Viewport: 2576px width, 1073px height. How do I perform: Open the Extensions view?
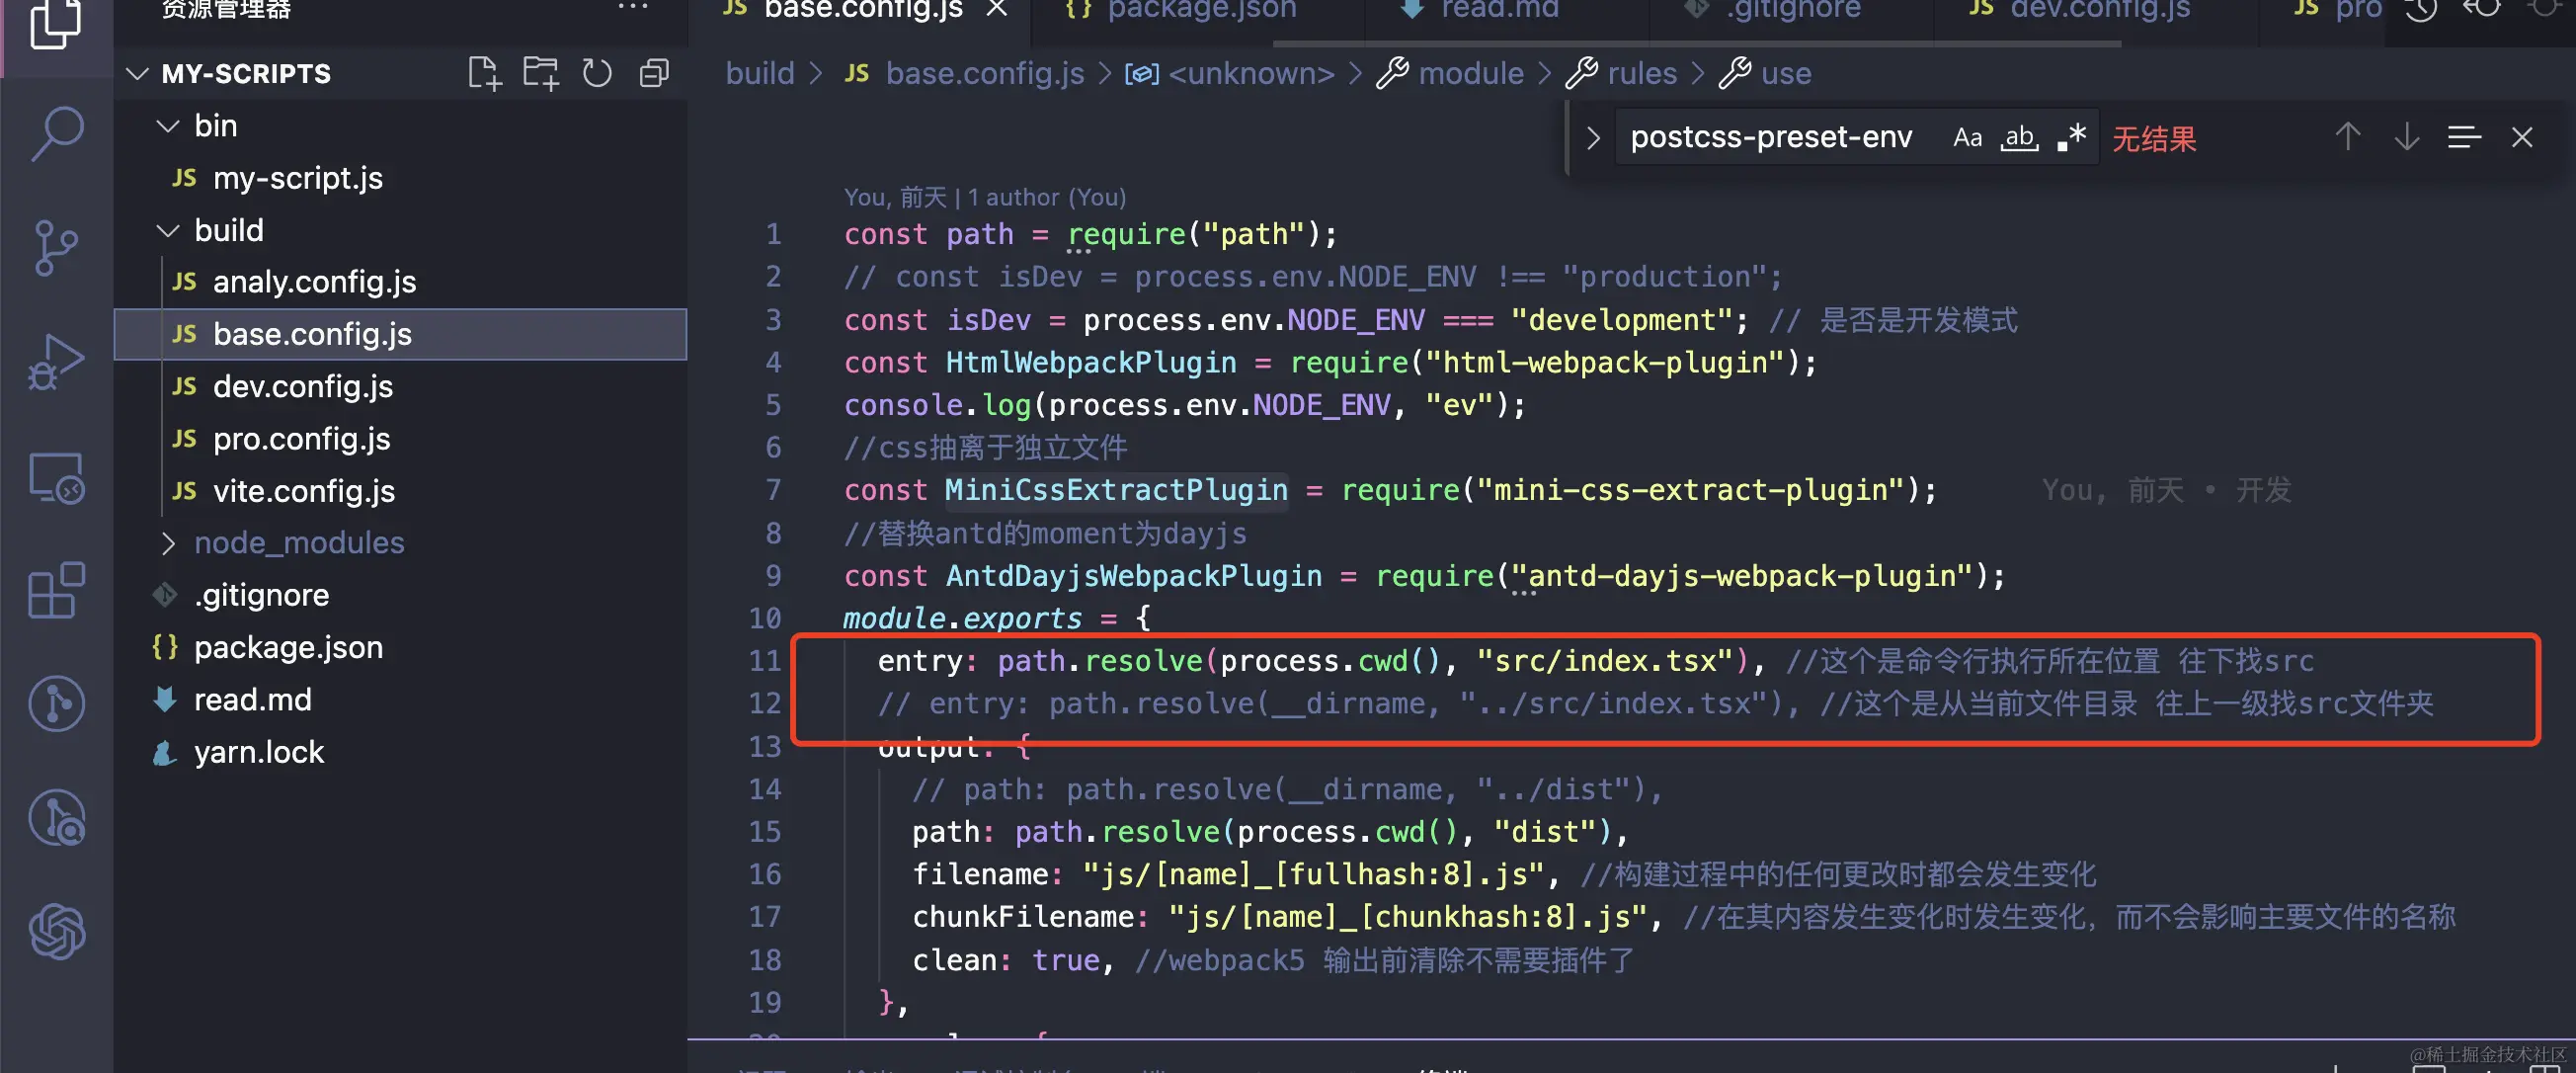[x=56, y=590]
